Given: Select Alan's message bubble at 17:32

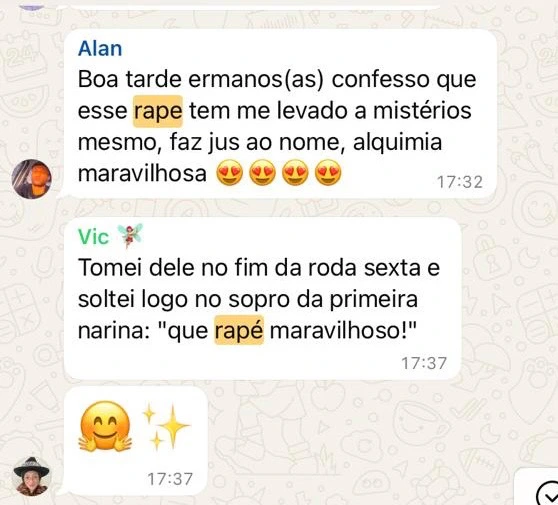Looking at the screenshot, I should pos(280,113).
